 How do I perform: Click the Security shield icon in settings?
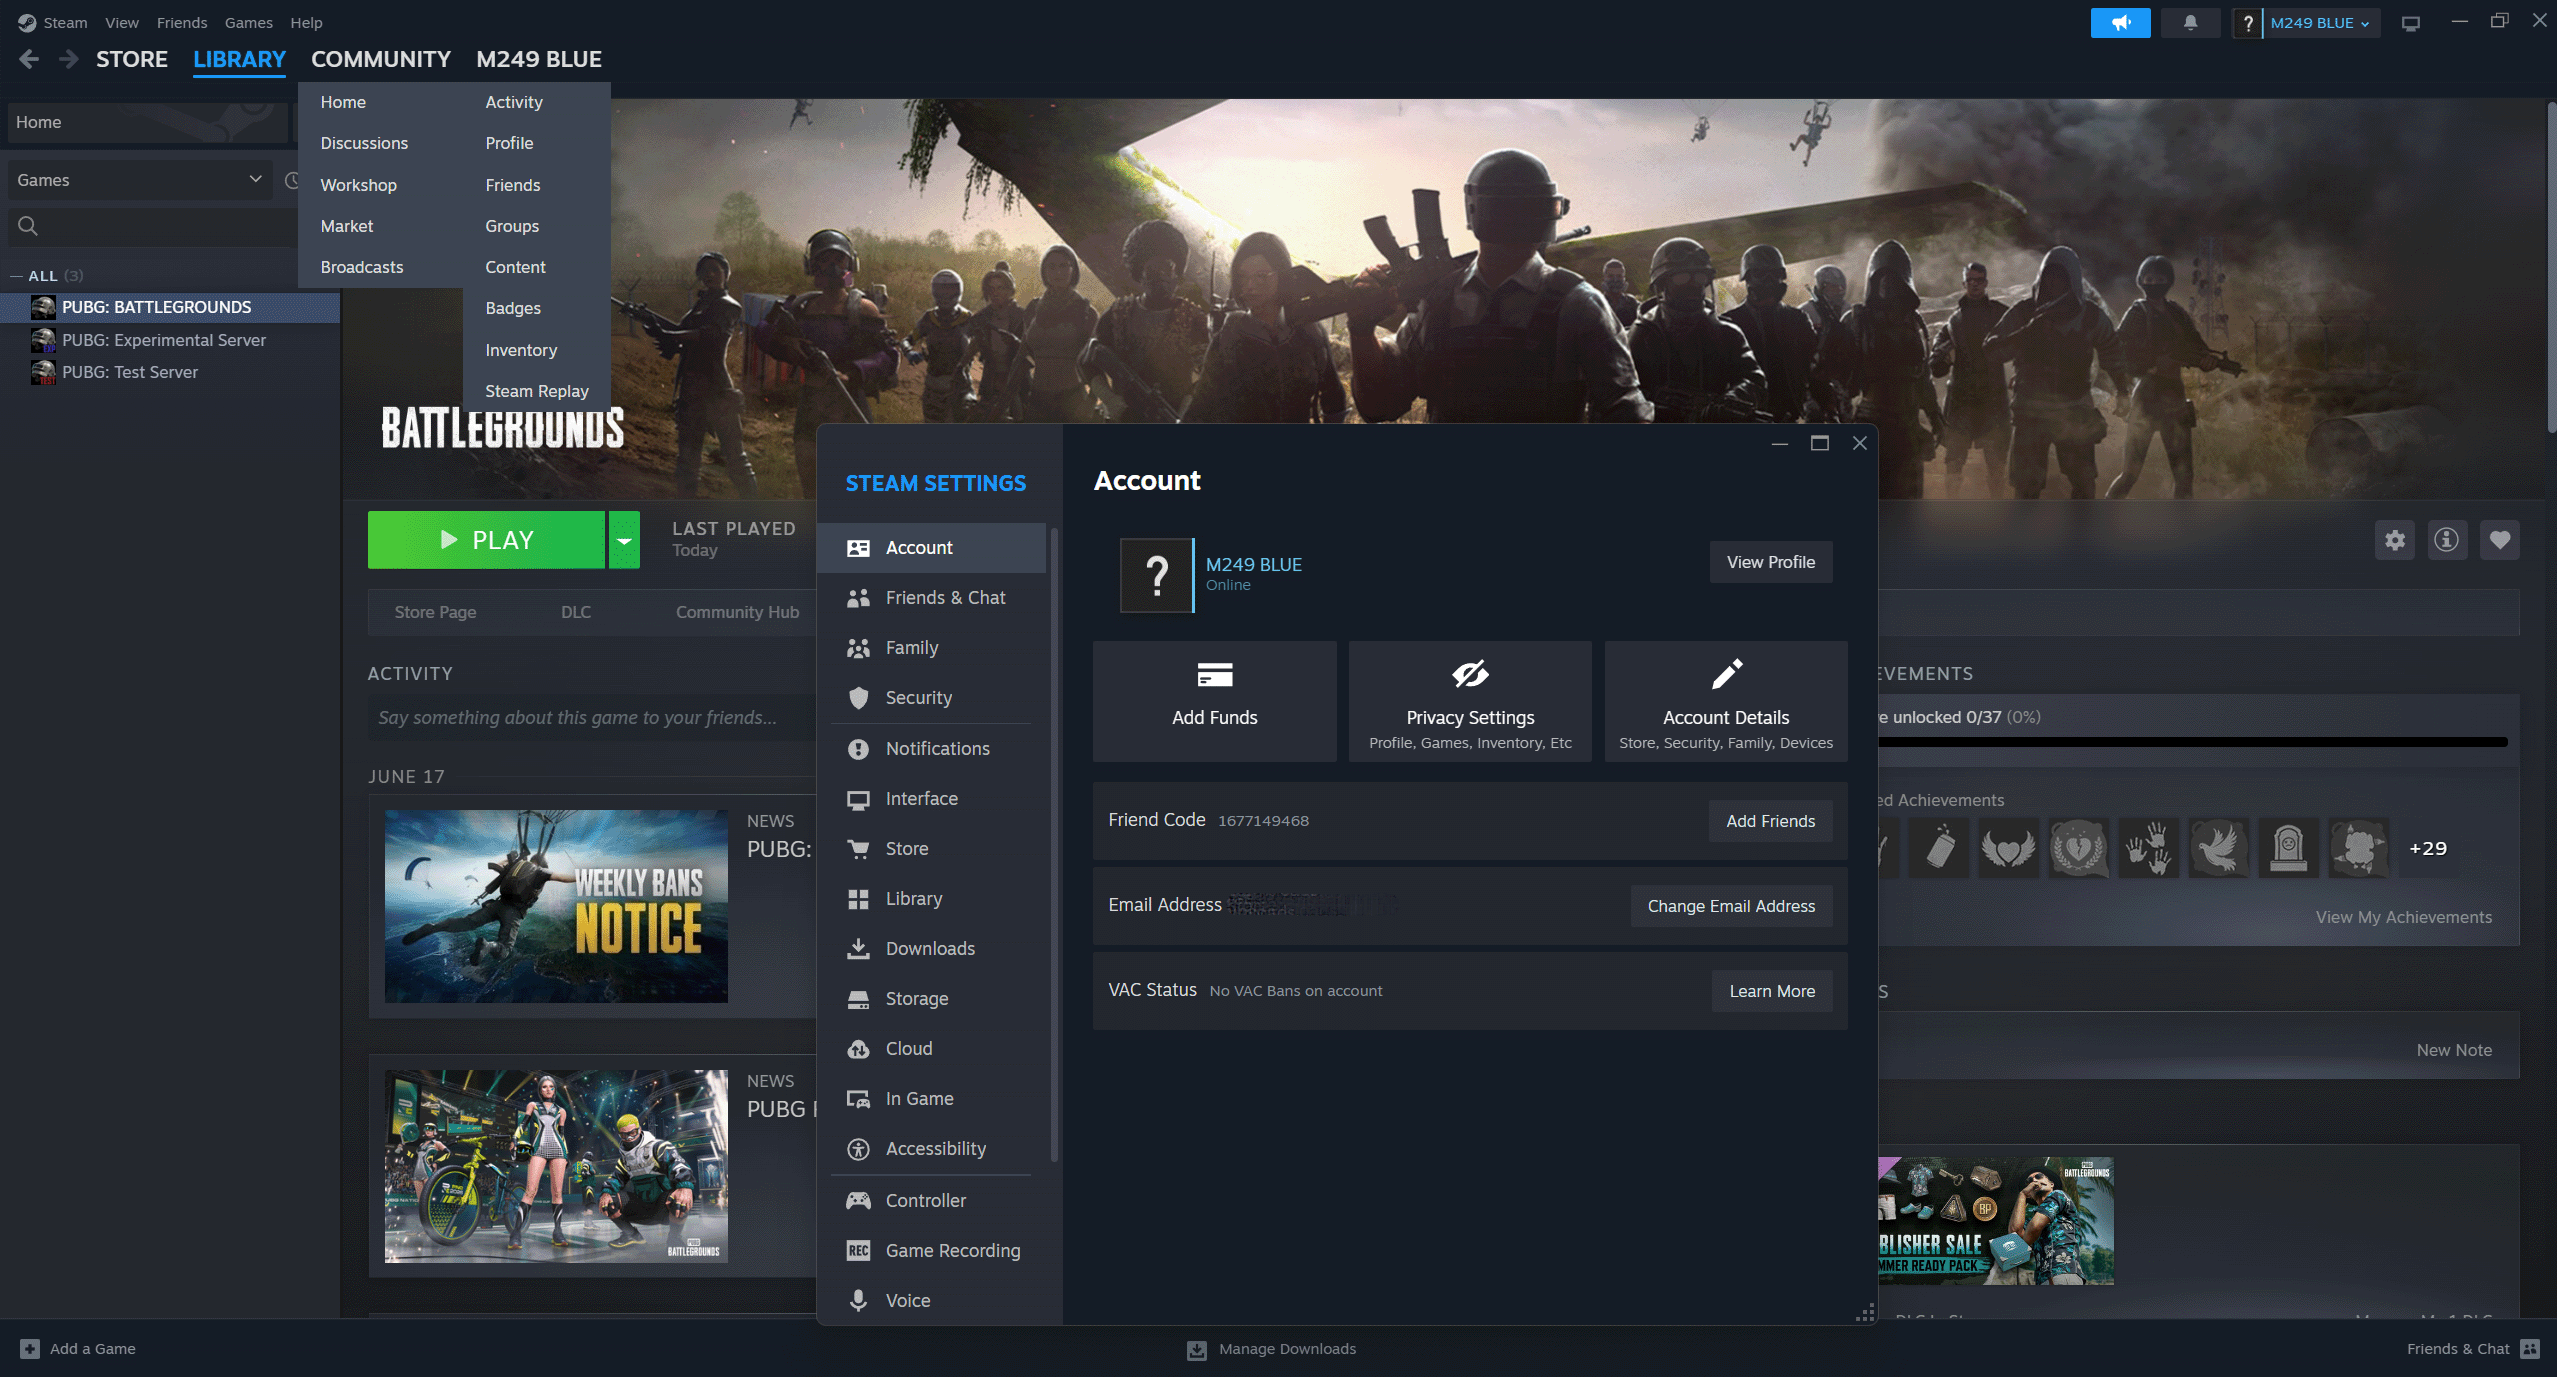point(858,698)
